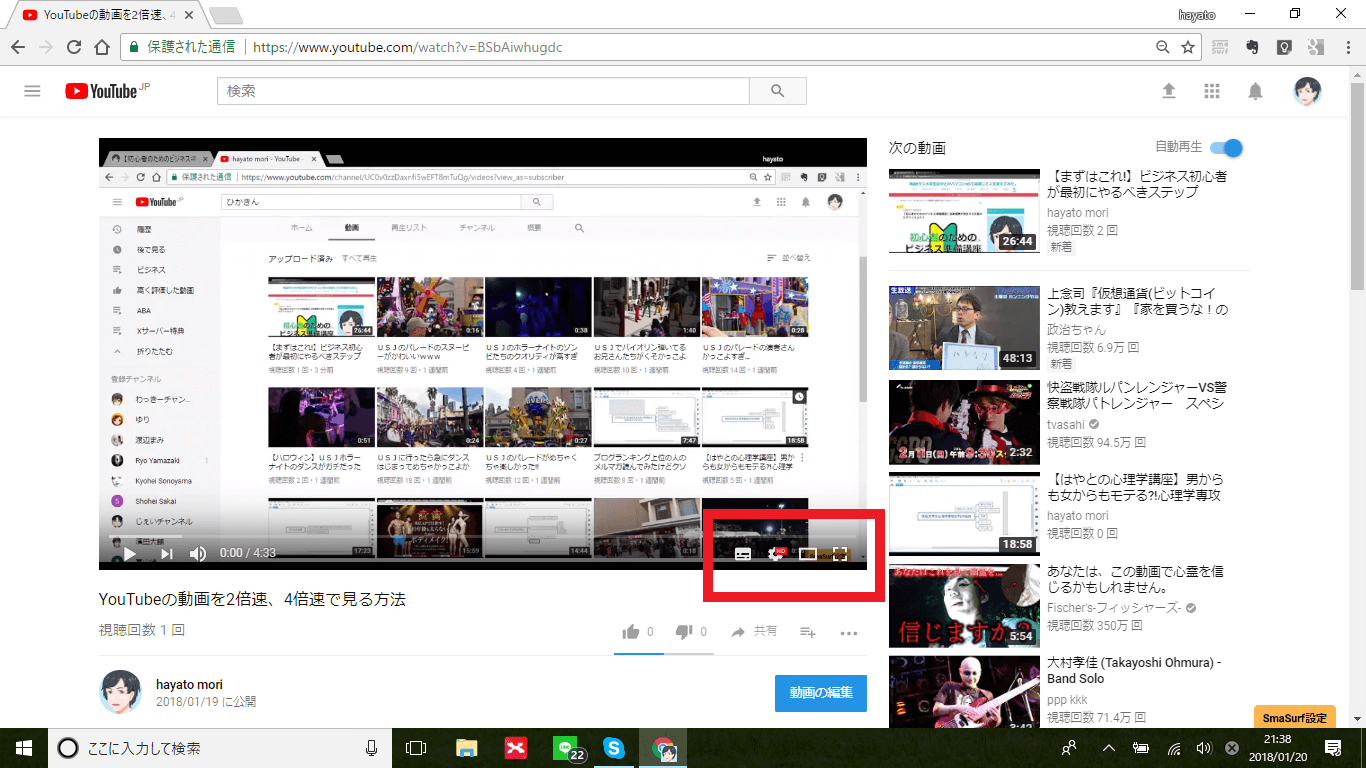Image resolution: width=1366 pixels, height=768 pixels.
Task: Click the 動画の編集 button
Action: 821,693
